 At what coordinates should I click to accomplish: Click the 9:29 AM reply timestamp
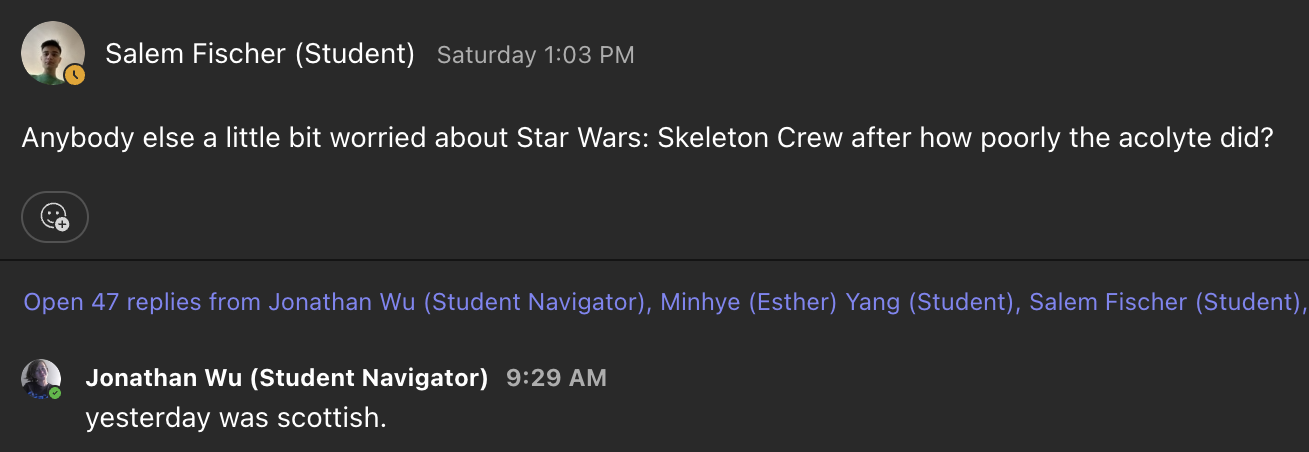(556, 378)
